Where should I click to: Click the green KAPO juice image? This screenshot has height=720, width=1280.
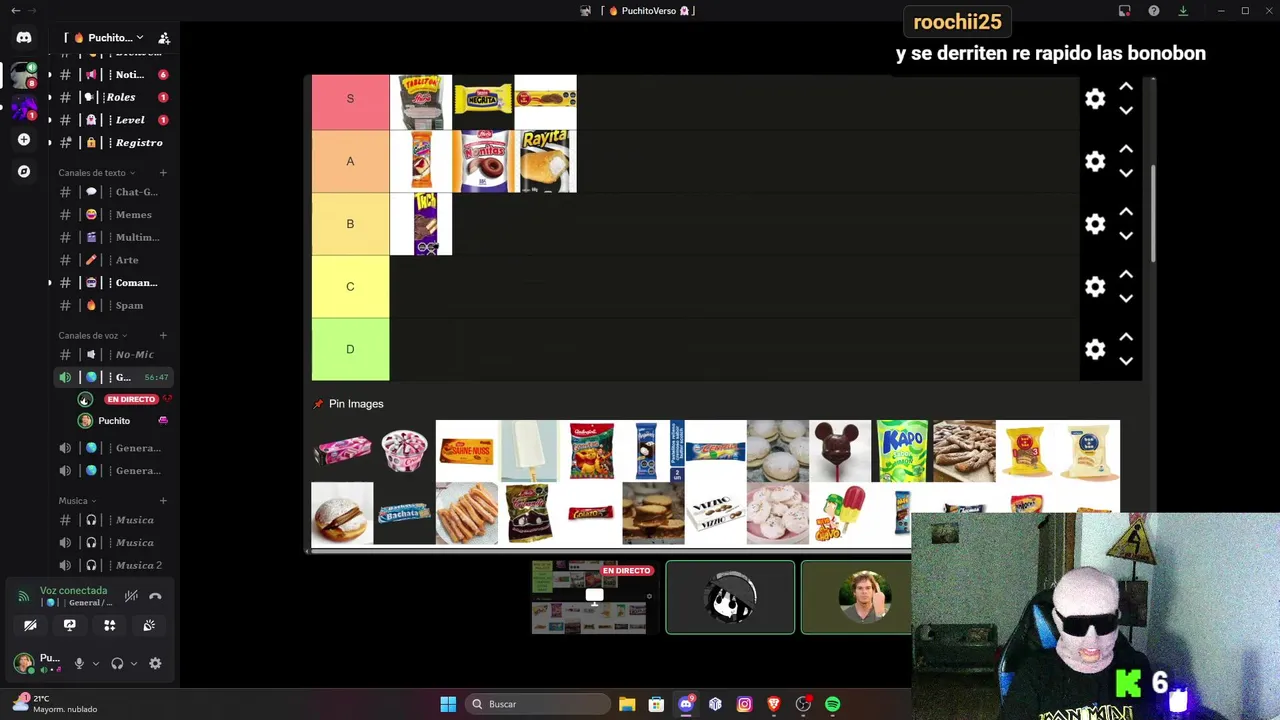pyautogui.click(x=902, y=451)
